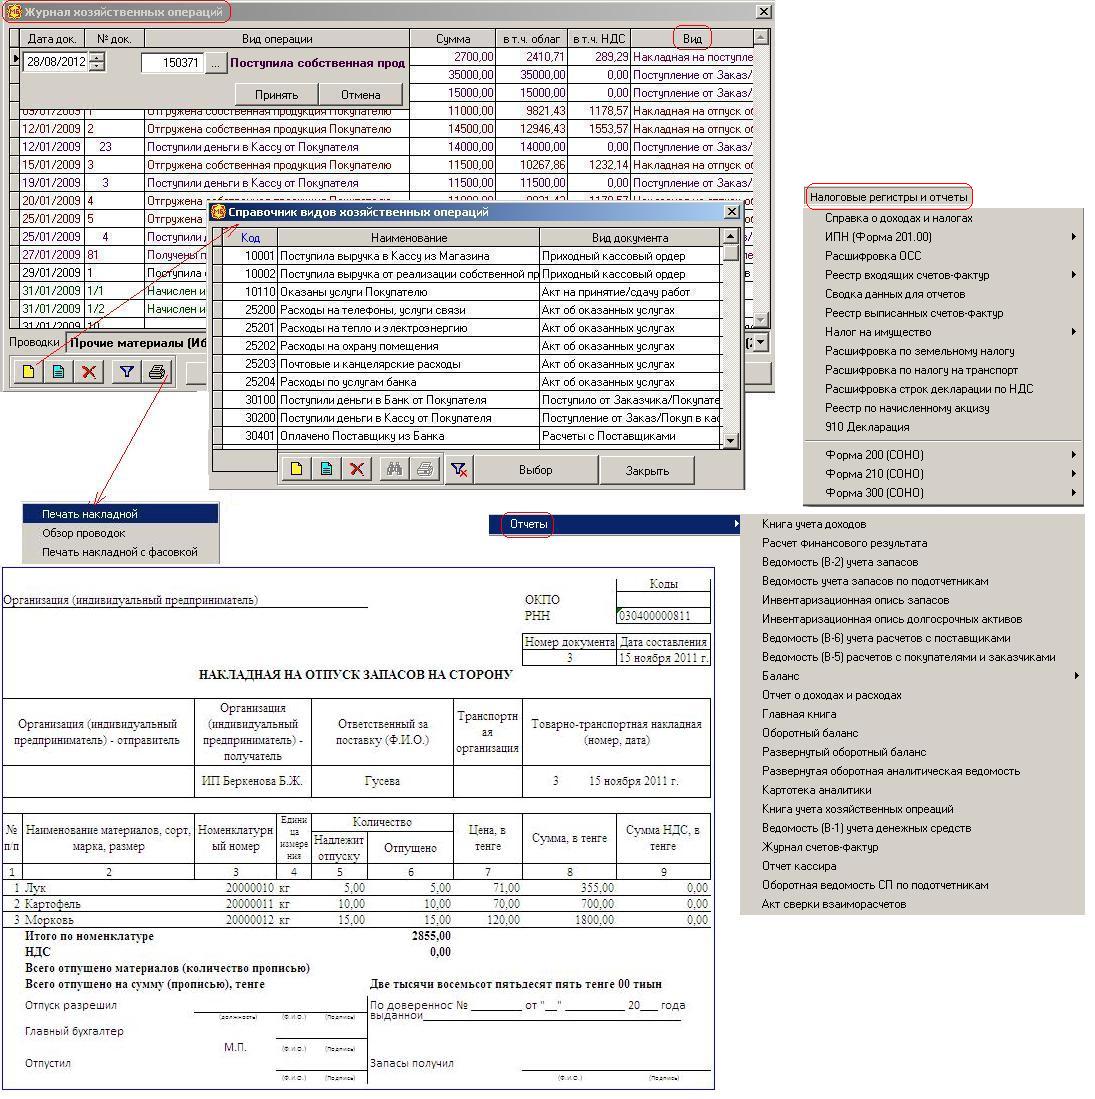Screen dimensions: 1095x1099
Task: Delete an entry using the red X in the reference dialog
Action: coord(357,469)
